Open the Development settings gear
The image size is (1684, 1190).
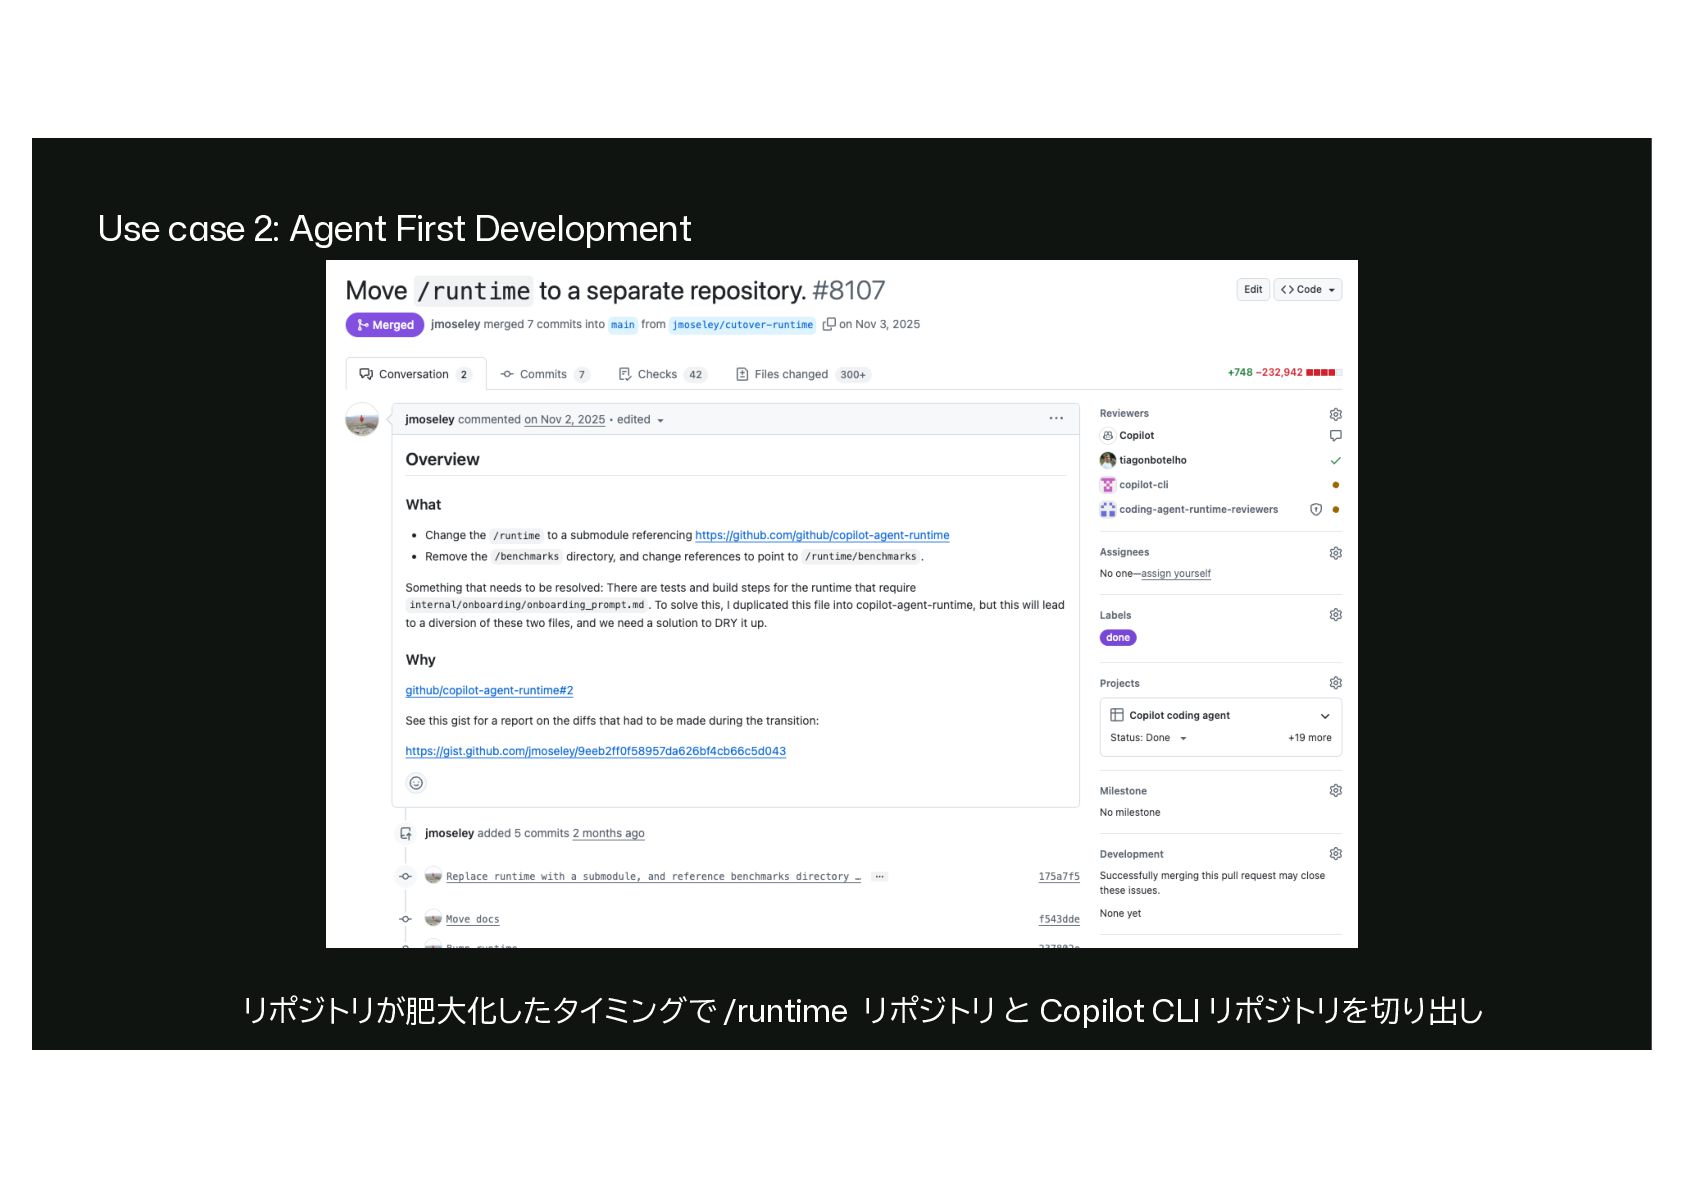(1335, 854)
